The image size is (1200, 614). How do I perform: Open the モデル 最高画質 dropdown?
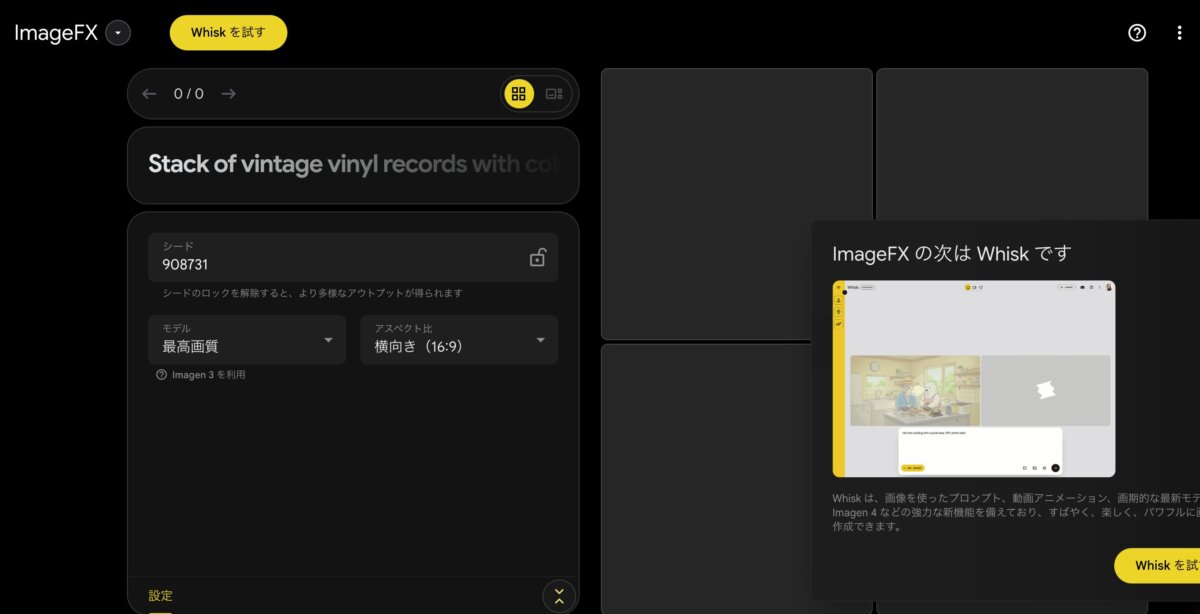pos(247,340)
